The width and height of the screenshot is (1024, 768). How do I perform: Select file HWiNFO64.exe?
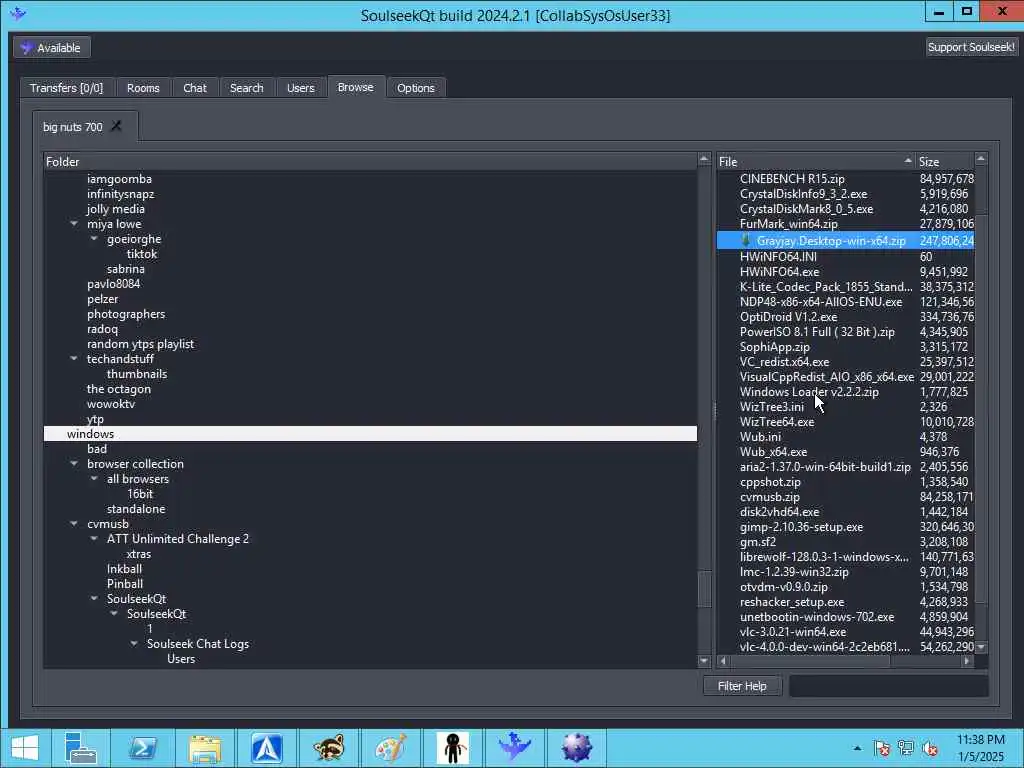pyautogui.click(x=779, y=272)
